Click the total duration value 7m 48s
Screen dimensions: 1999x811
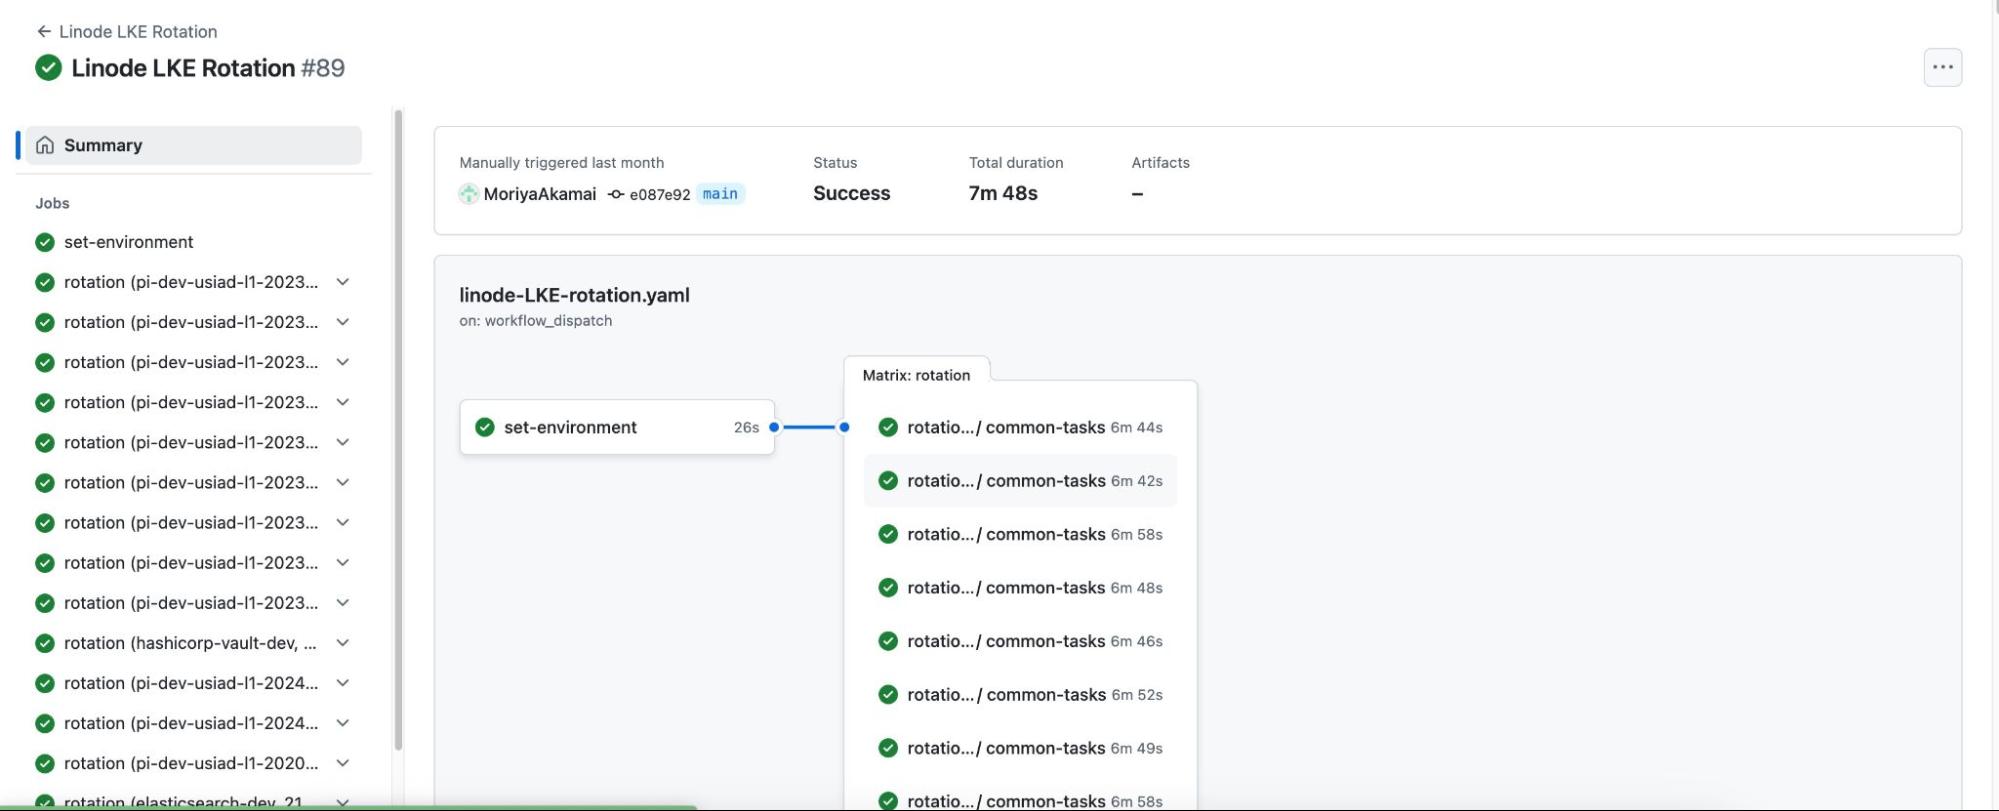click(x=1003, y=193)
